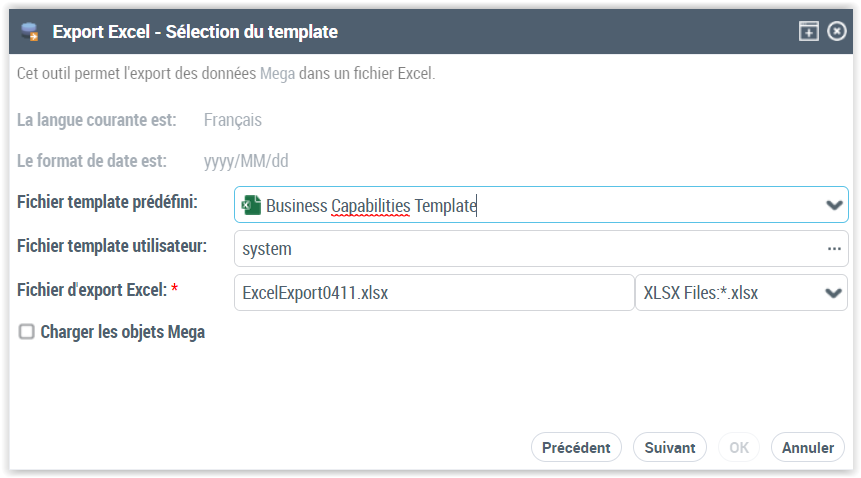
Task: Focus the user template field containing system
Action: pos(520,248)
